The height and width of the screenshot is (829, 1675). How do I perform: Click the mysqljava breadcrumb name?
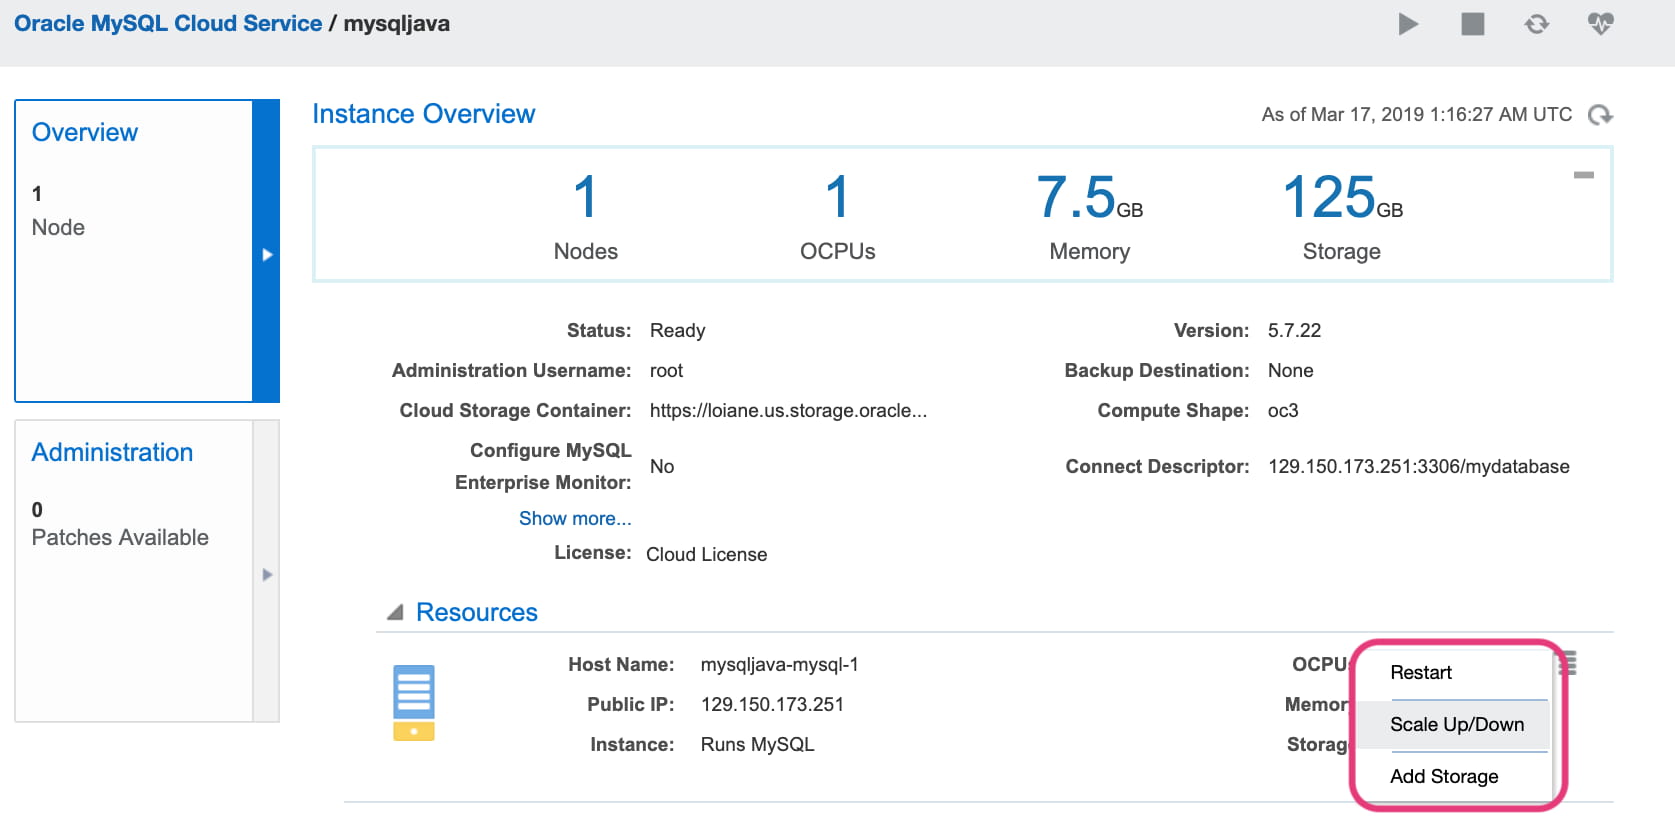397,24
